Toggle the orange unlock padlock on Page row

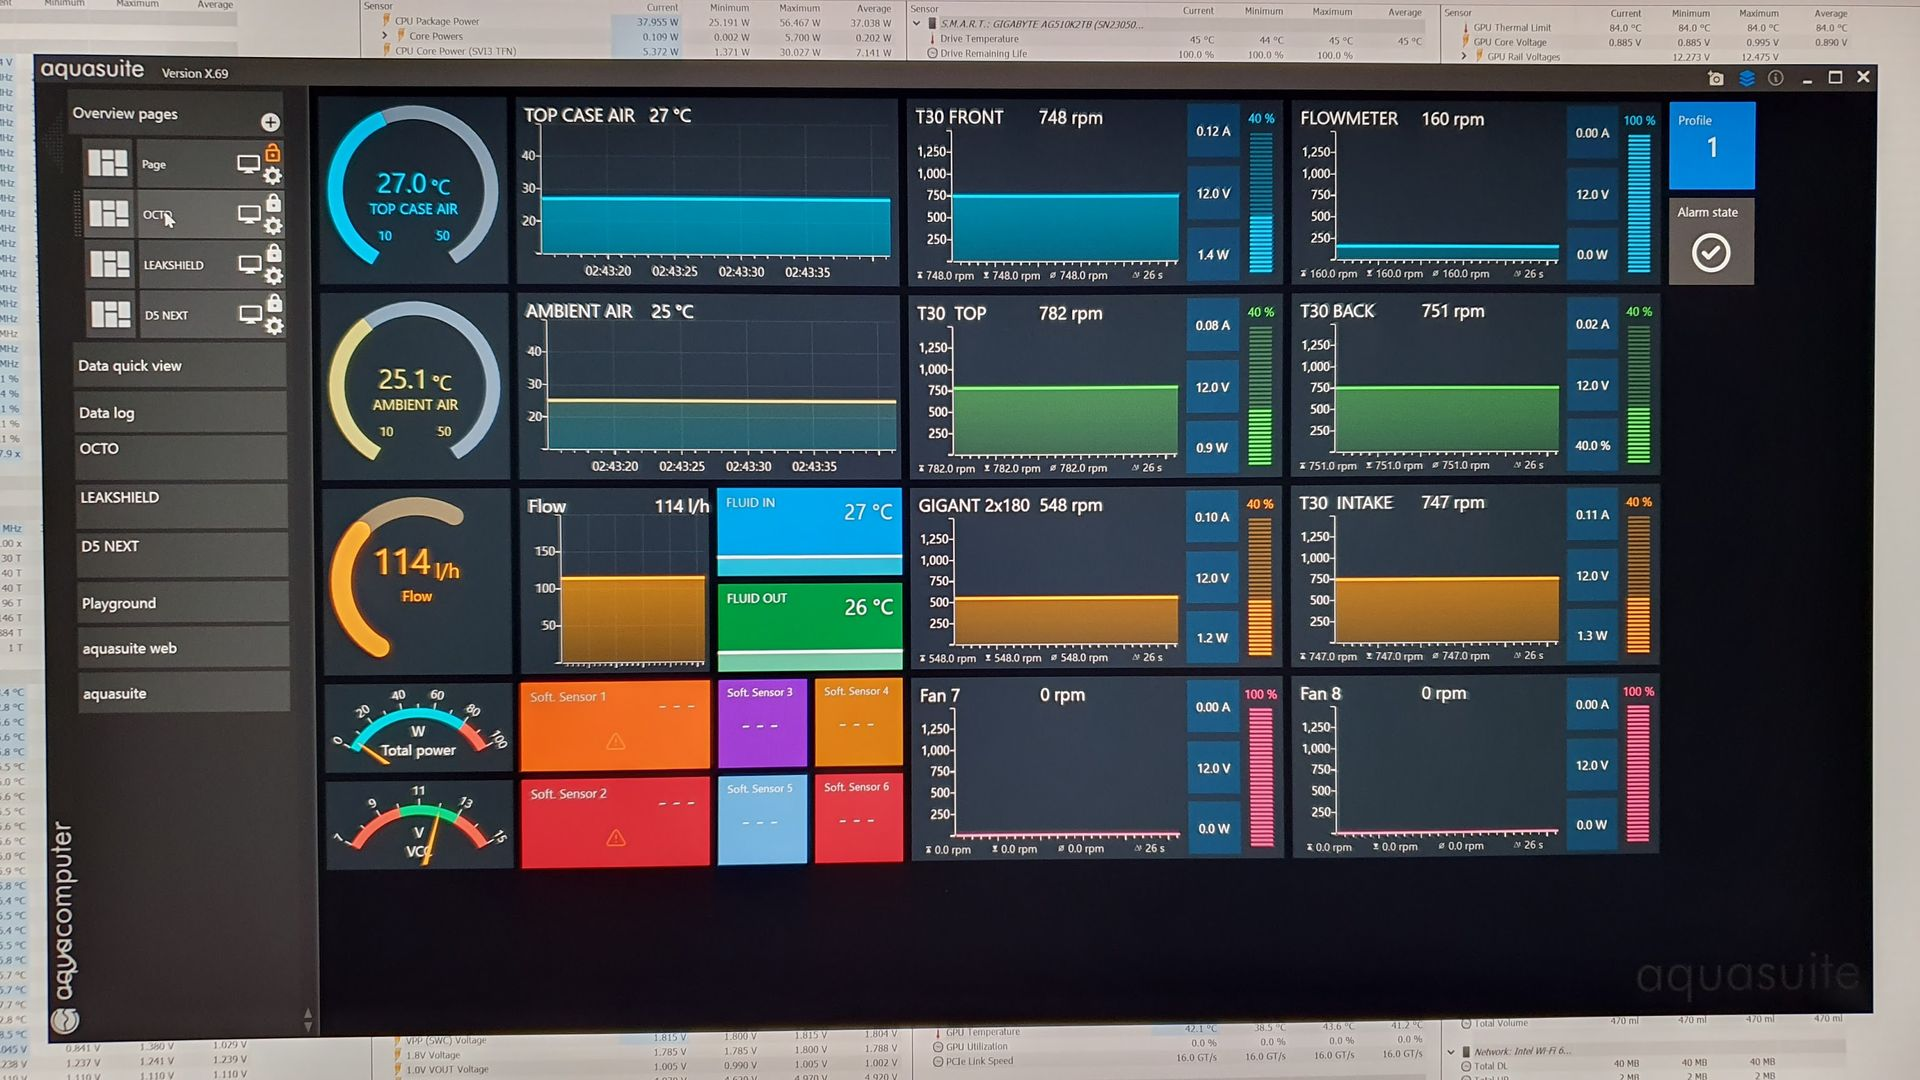(x=272, y=153)
